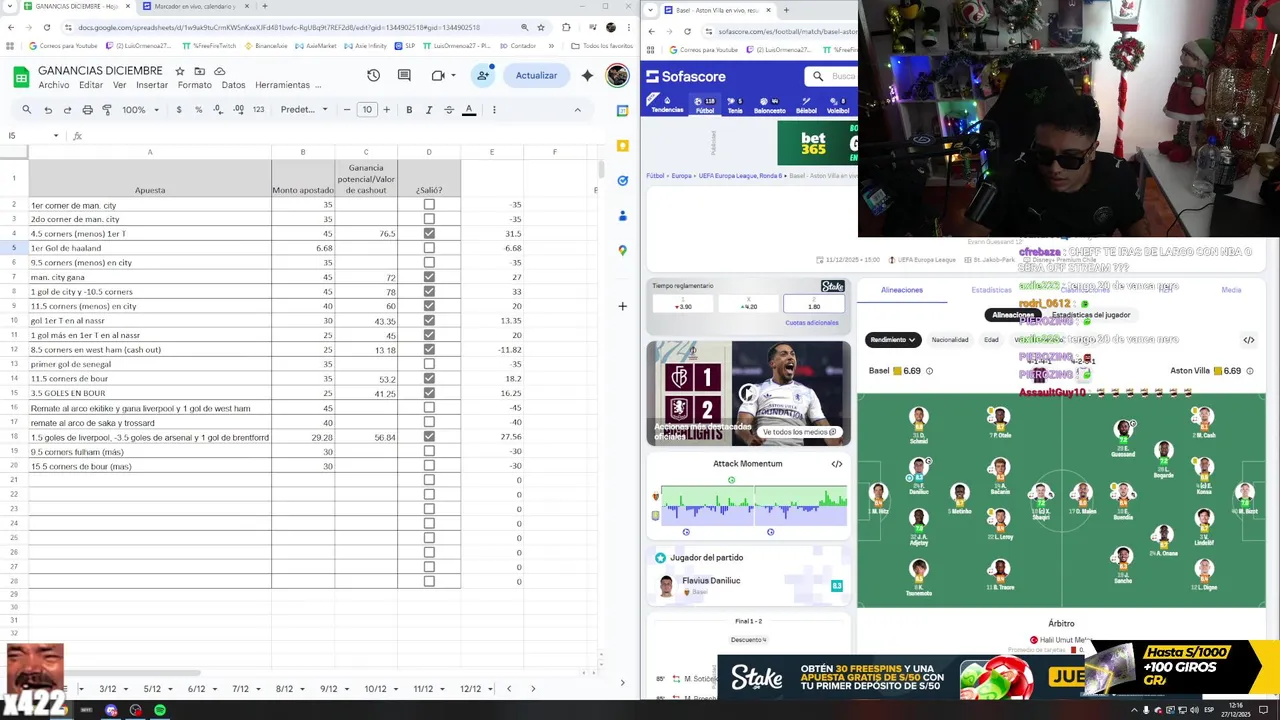The image size is (1280, 720).
Task: Open the zoom 100% dropdown
Action: 140,110
